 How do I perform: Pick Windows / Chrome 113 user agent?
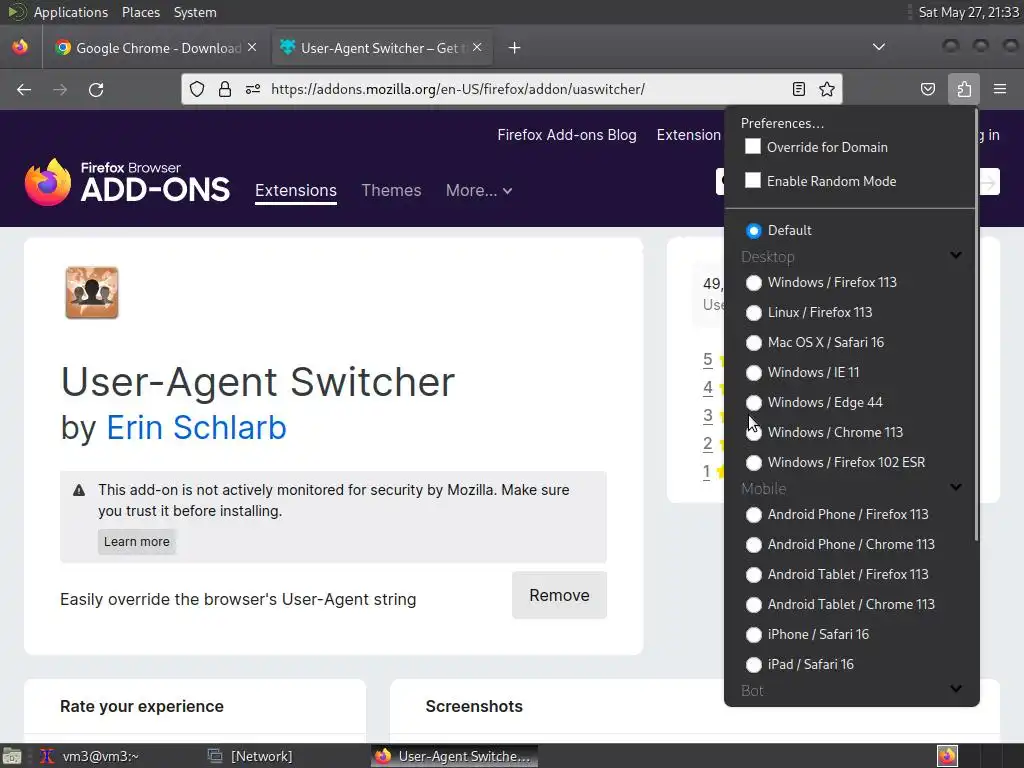pyautogui.click(x=754, y=433)
